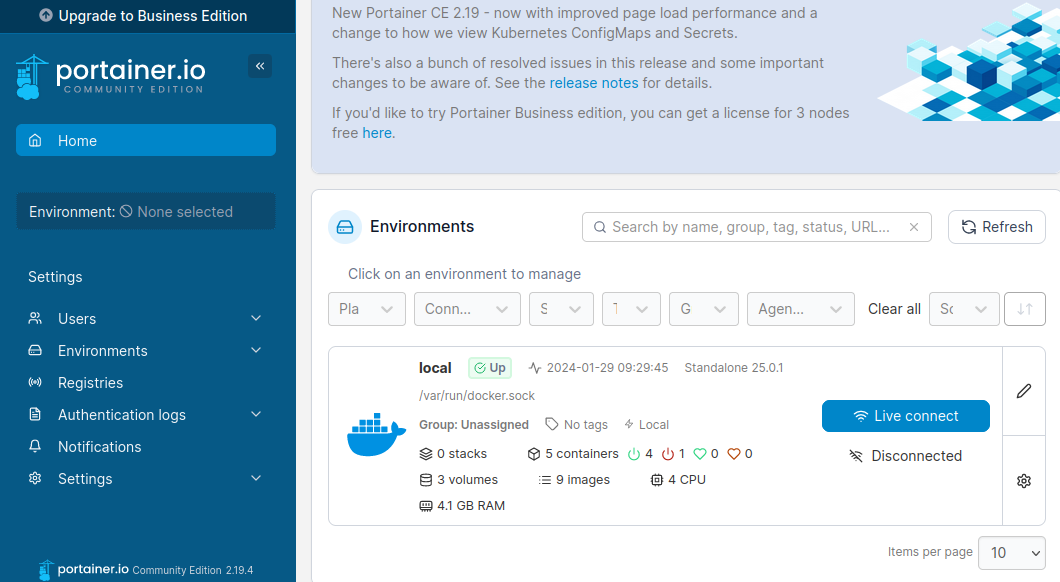
Task: Click the Environments drive icon in sidebar
Action: [35, 350]
